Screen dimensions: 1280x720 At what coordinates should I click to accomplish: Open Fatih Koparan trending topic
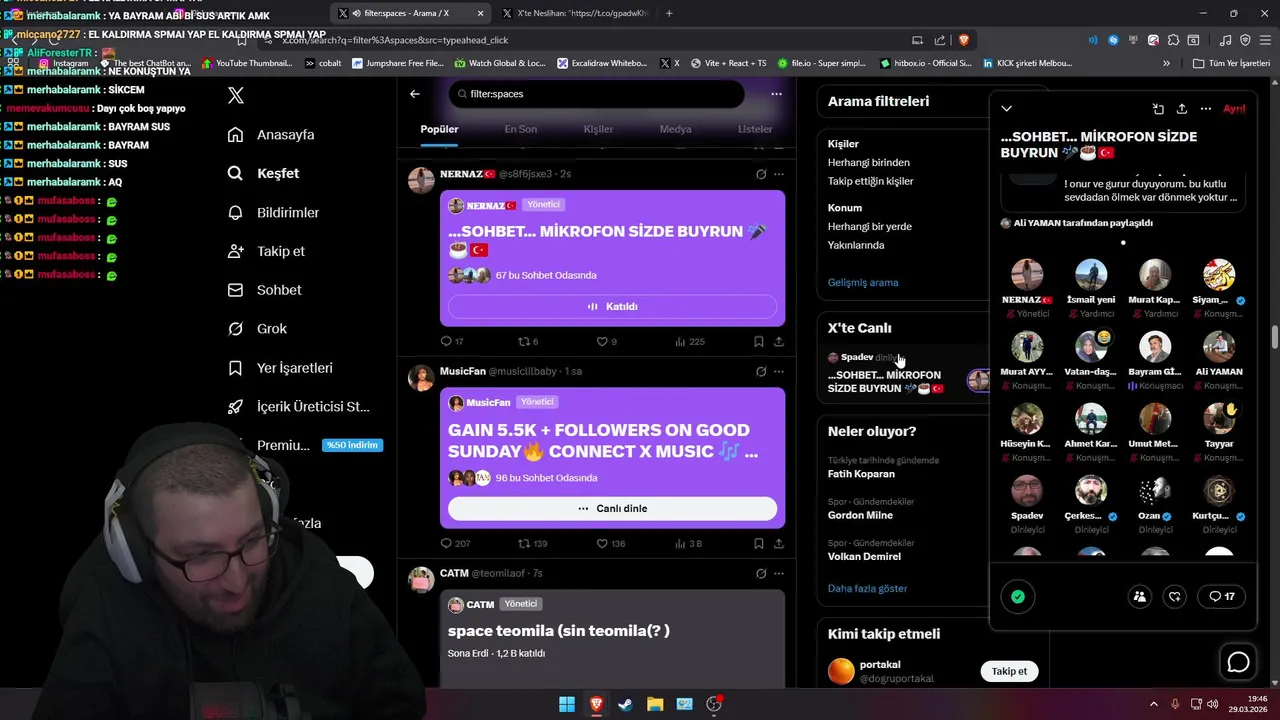point(861,474)
